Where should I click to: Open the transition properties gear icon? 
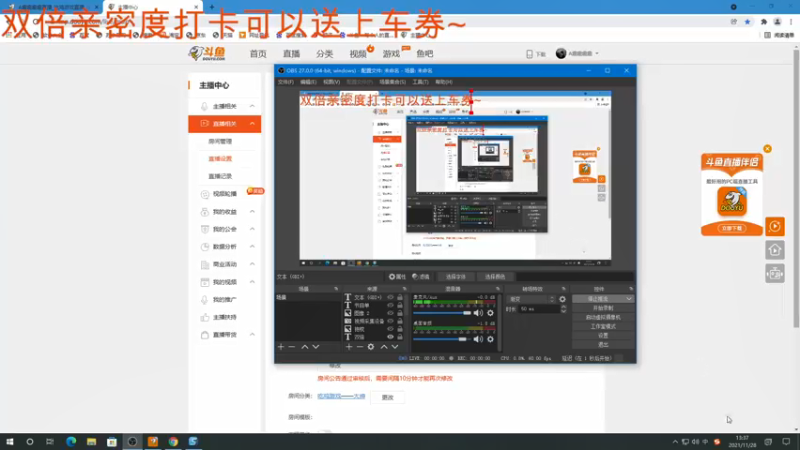(x=562, y=299)
